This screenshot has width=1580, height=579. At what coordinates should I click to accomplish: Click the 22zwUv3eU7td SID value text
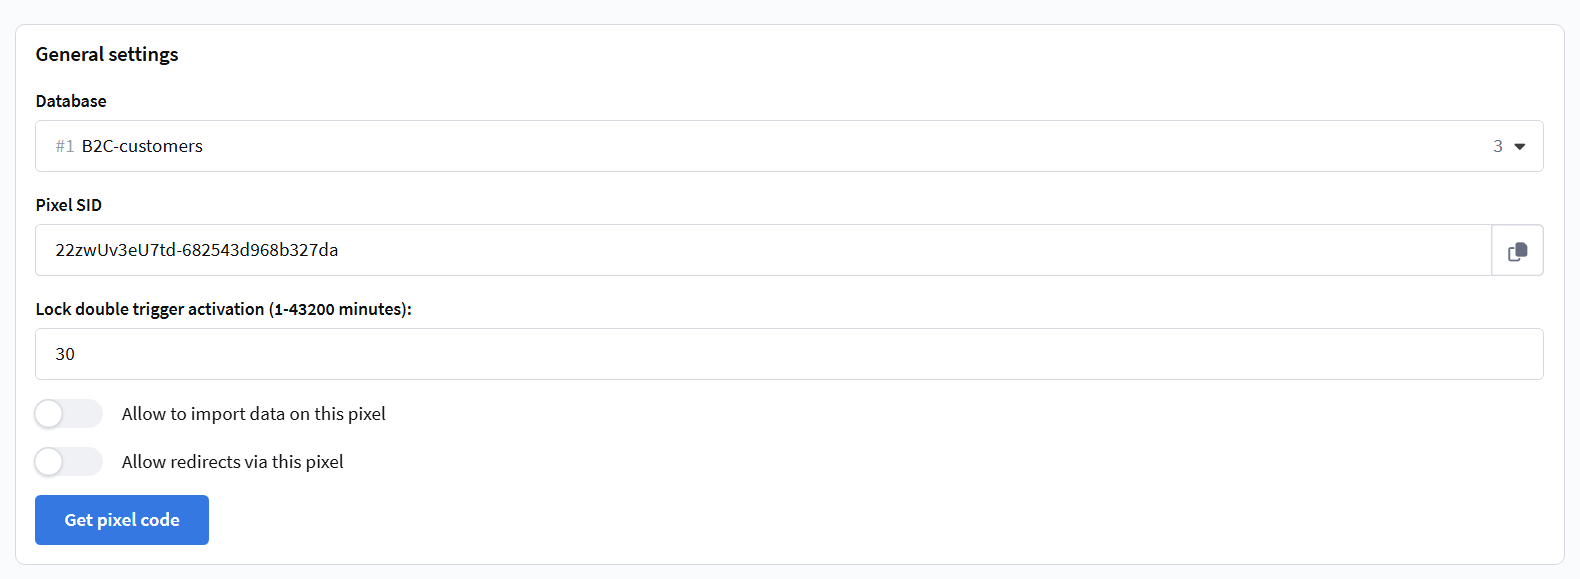click(x=196, y=250)
